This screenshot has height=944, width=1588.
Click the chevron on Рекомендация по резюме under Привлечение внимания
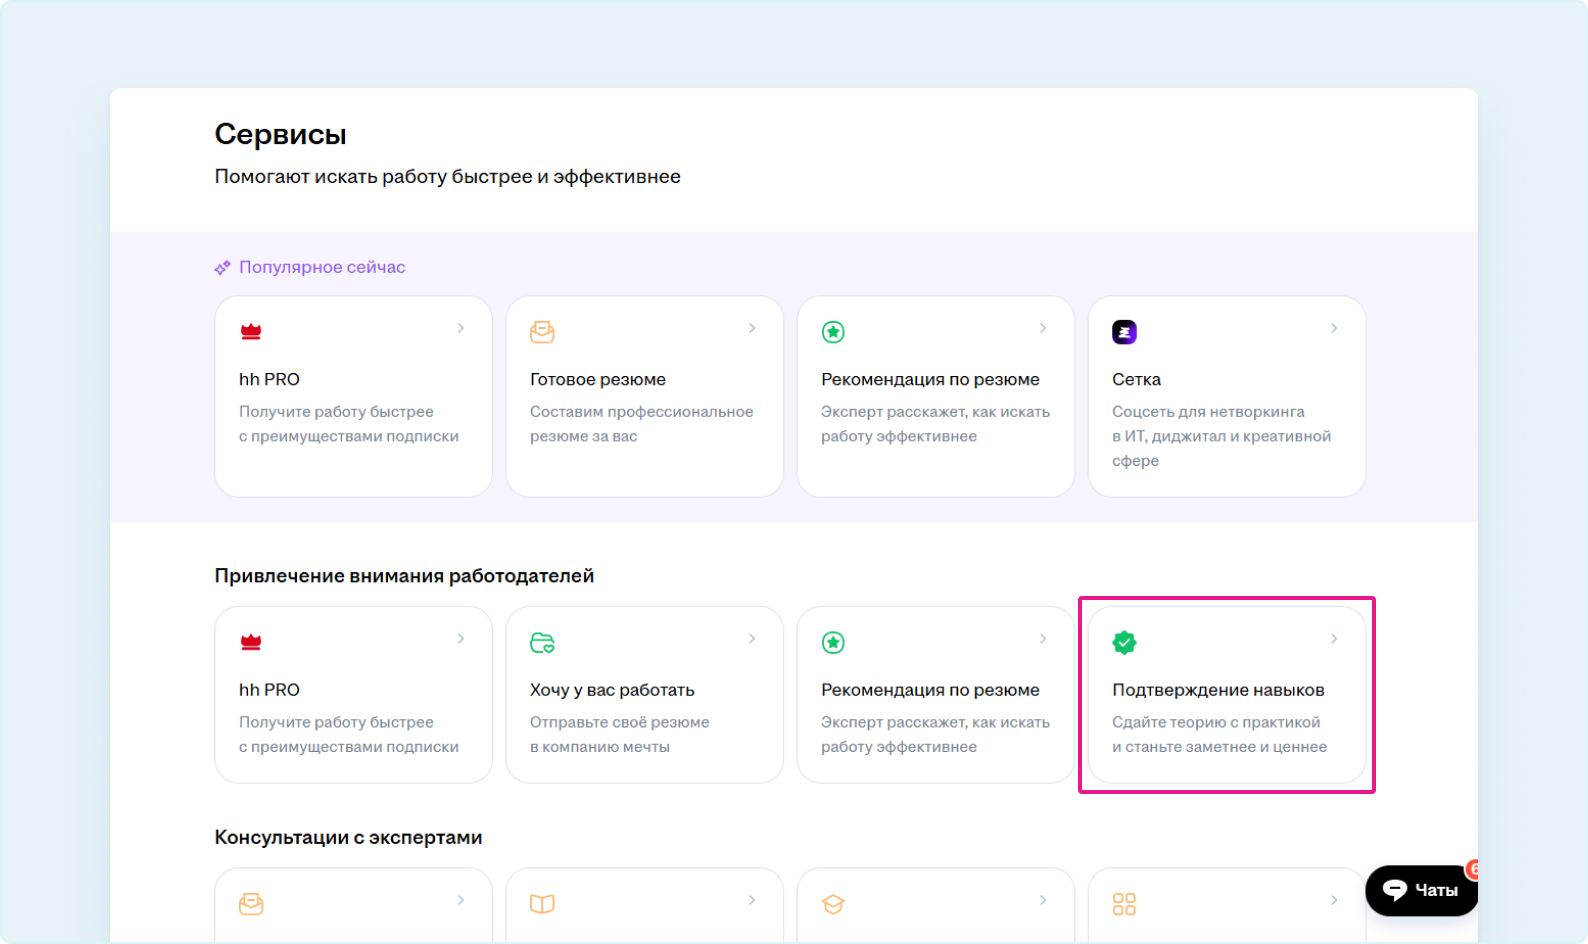click(x=1043, y=639)
